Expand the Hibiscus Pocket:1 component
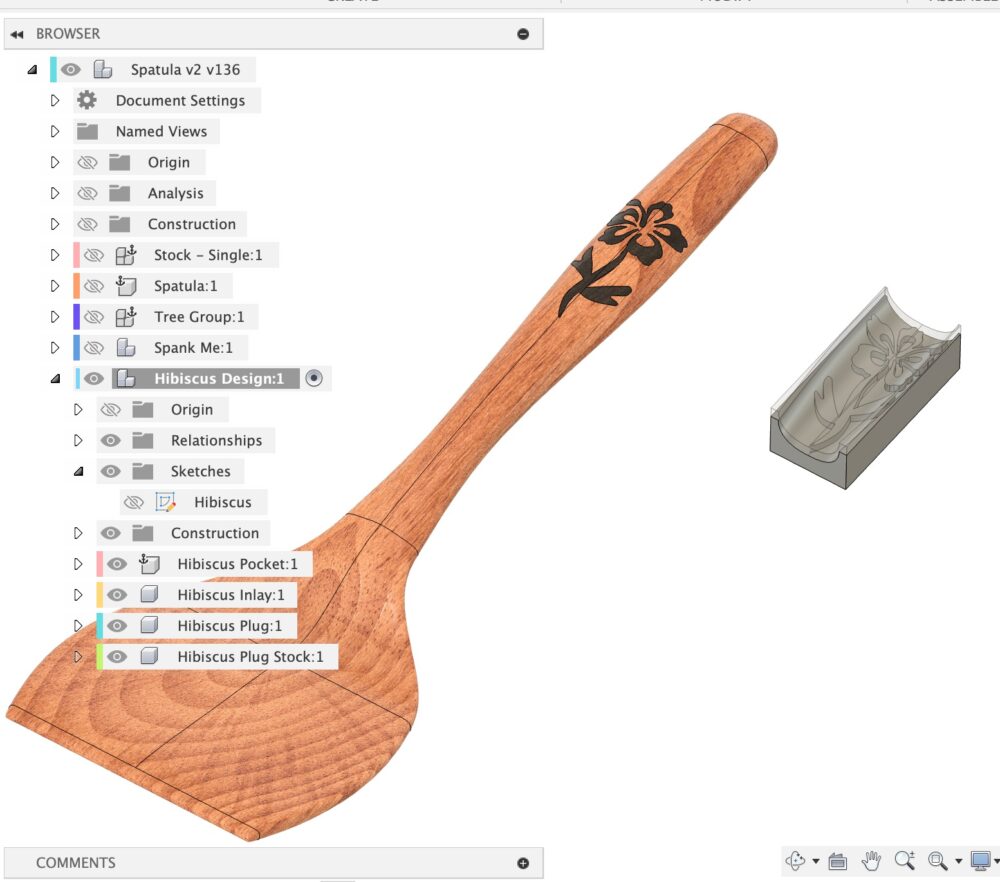Viewport: 1000px width, 882px height. 78,564
